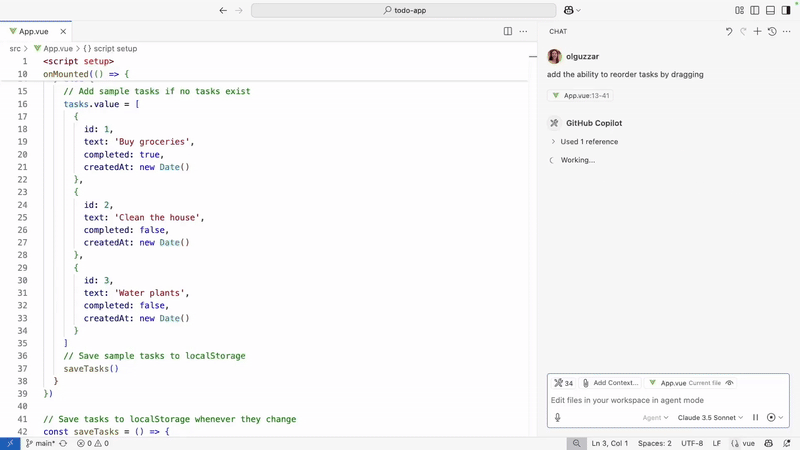Open chat panel More Actions ellipsis
Screen dimensions: 800x450
coord(786,31)
